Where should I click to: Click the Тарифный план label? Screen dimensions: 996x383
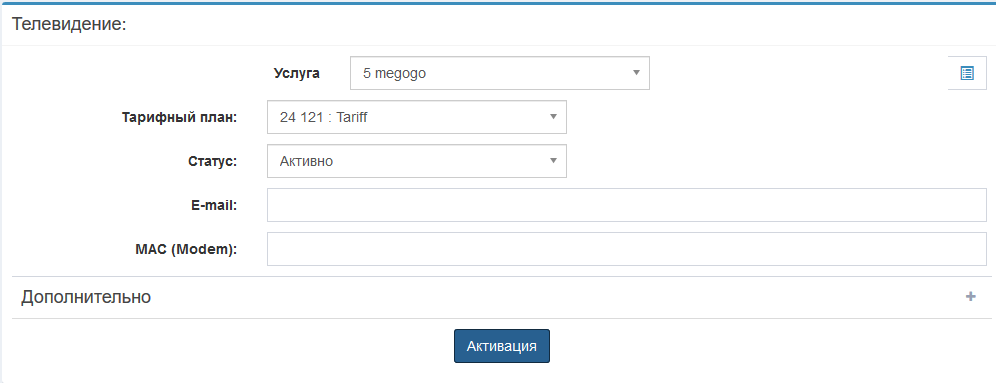(179, 118)
